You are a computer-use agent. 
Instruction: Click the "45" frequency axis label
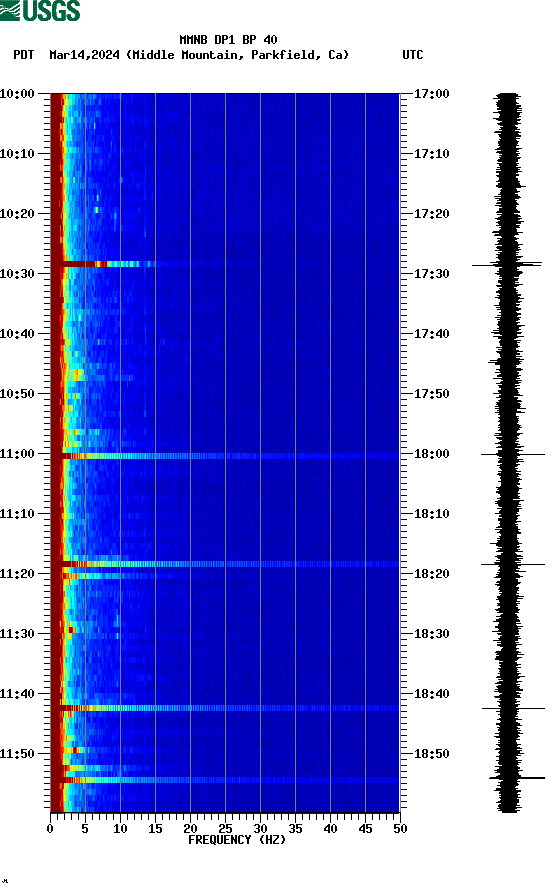pos(365,829)
